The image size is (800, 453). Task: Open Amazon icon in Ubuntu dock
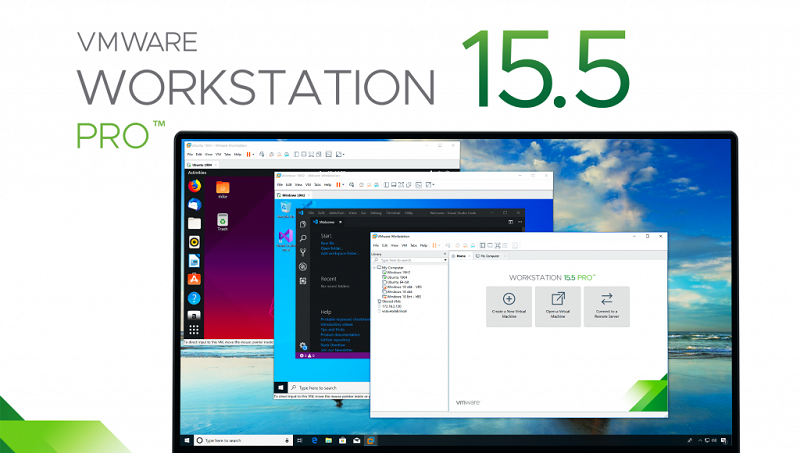pyautogui.click(x=194, y=315)
